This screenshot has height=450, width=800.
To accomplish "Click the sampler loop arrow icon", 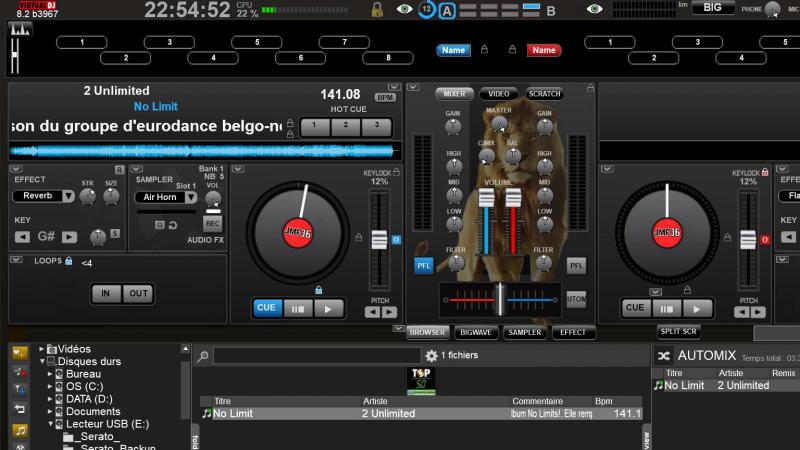I will pyautogui.click(x=173, y=225).
